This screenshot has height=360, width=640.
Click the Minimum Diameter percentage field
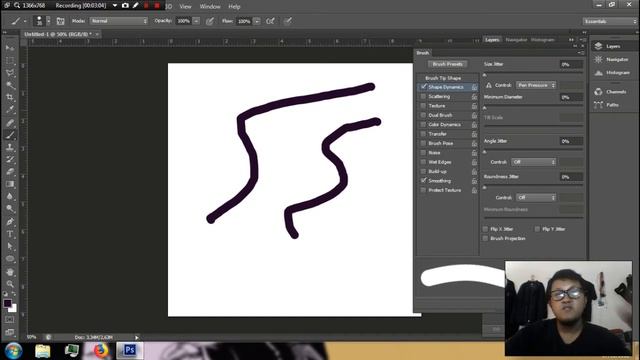(571, 97)
